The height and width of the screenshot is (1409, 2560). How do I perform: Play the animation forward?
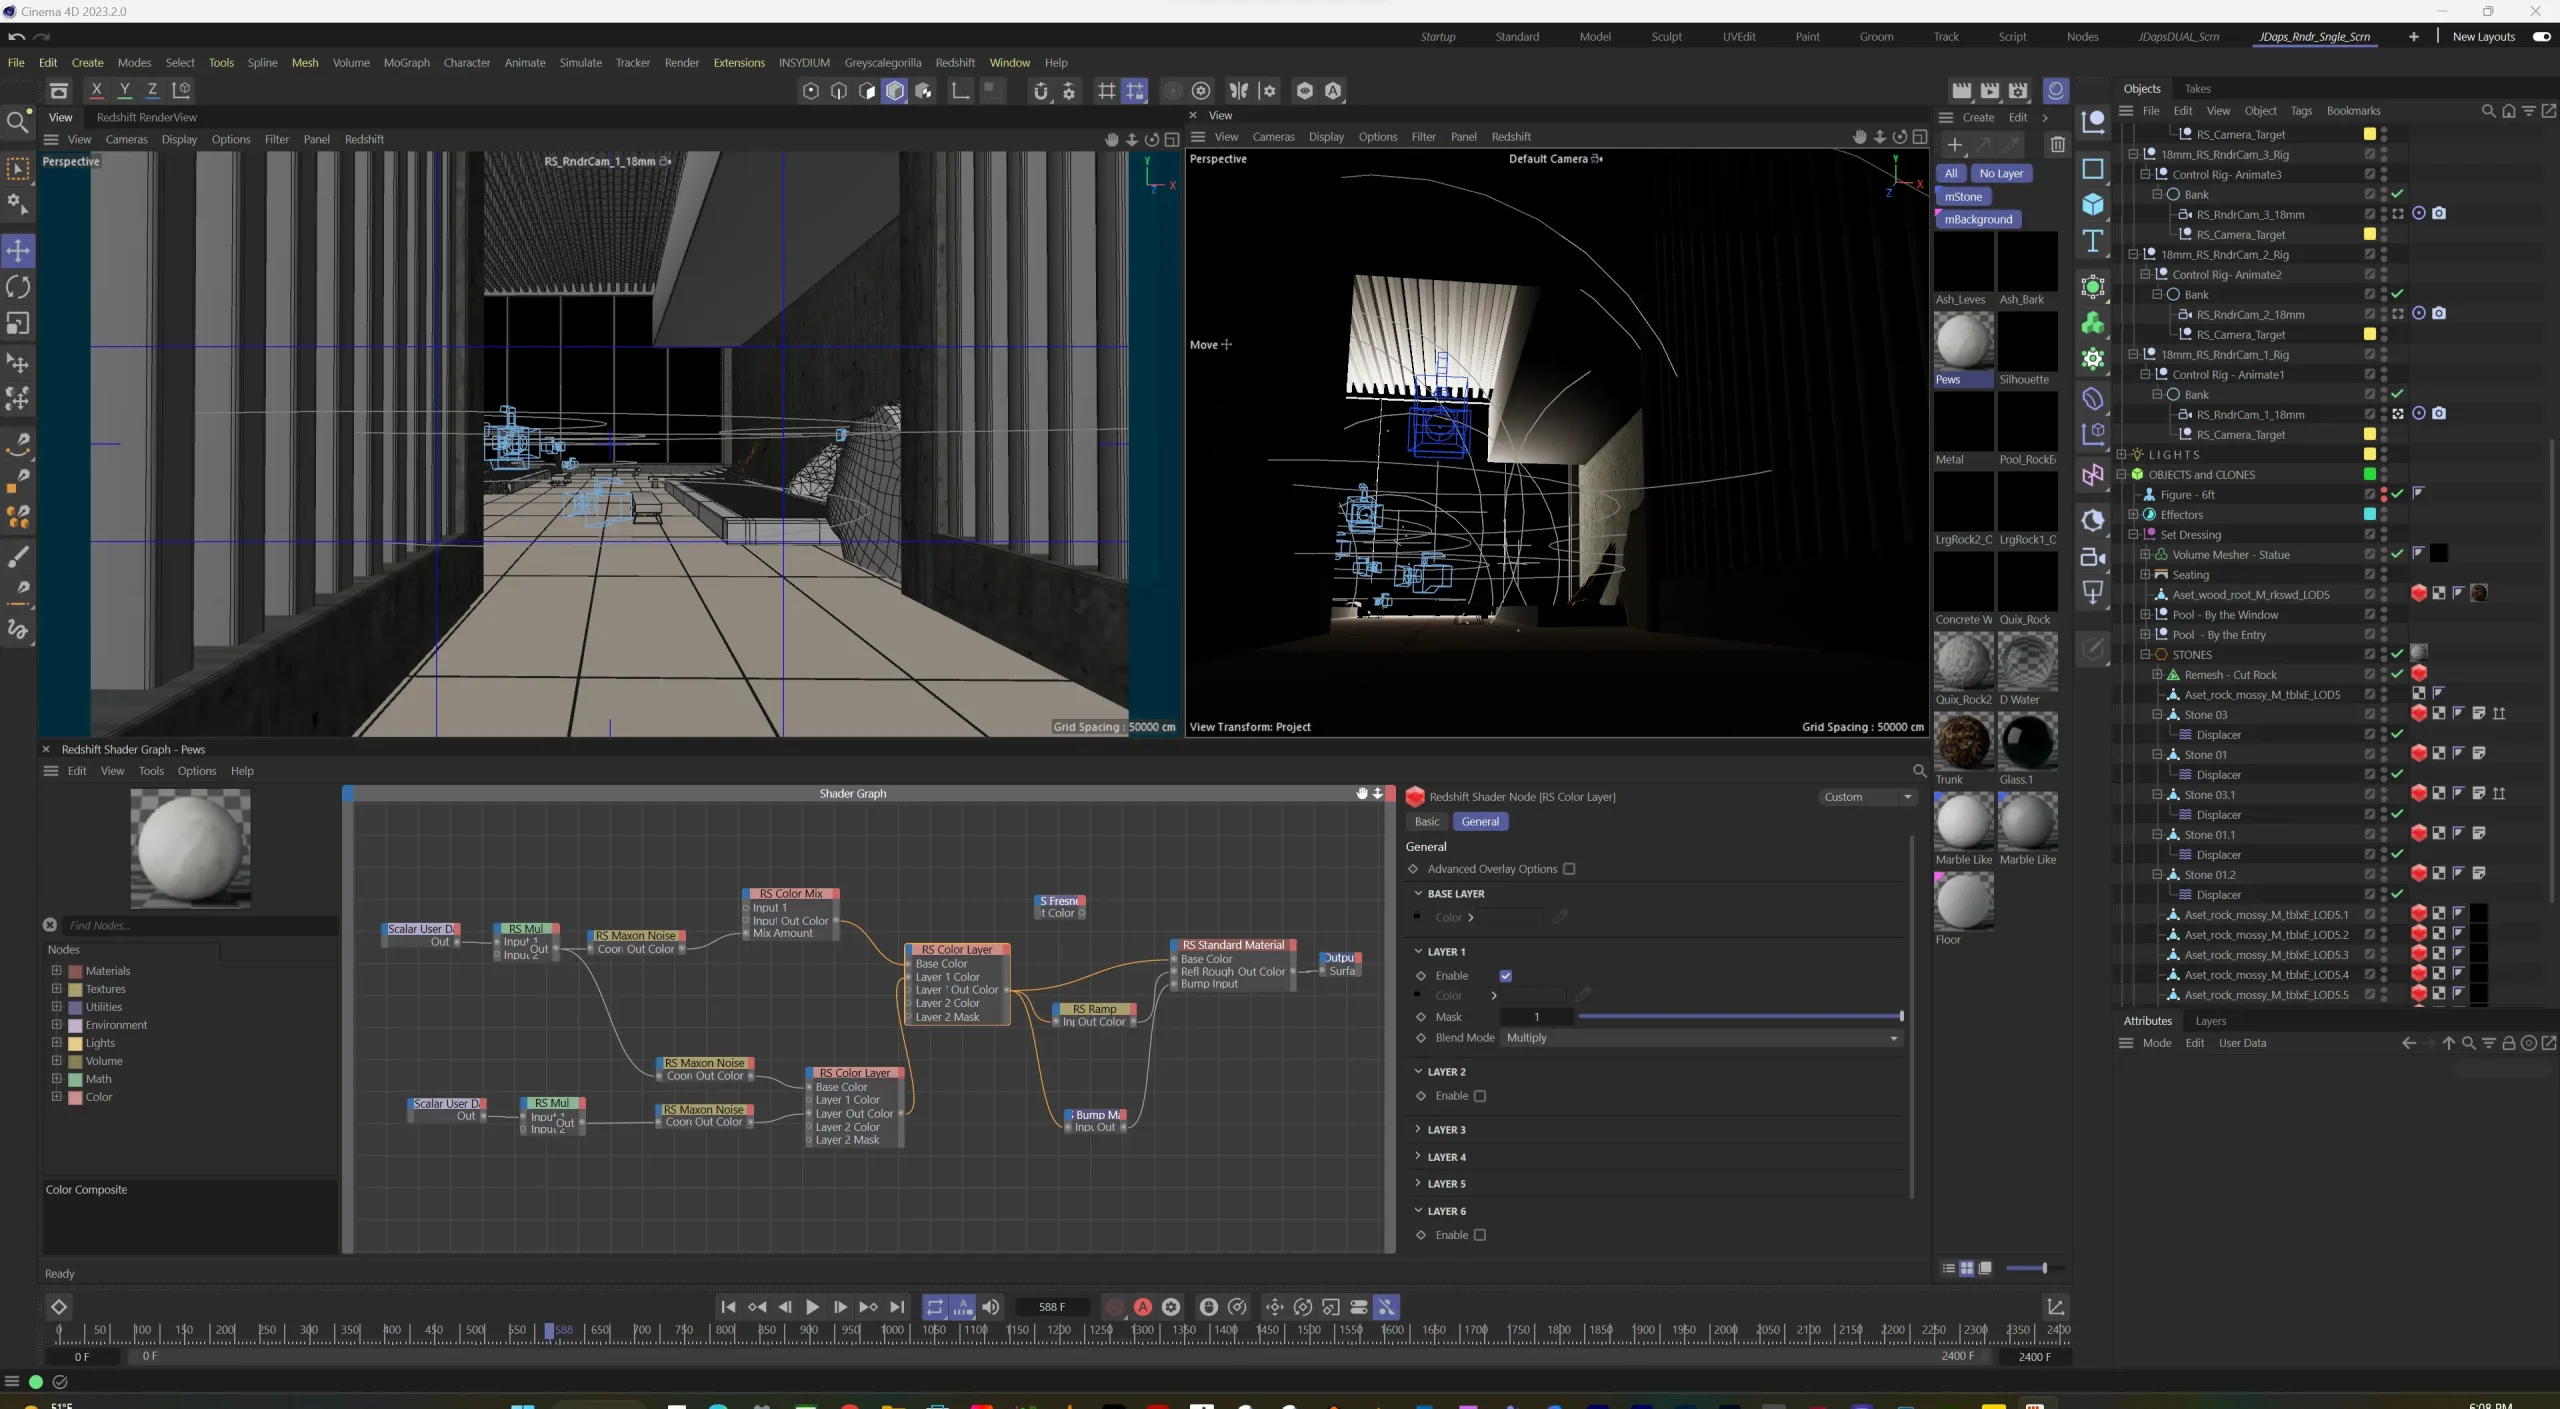click(x=812, y=1307)
